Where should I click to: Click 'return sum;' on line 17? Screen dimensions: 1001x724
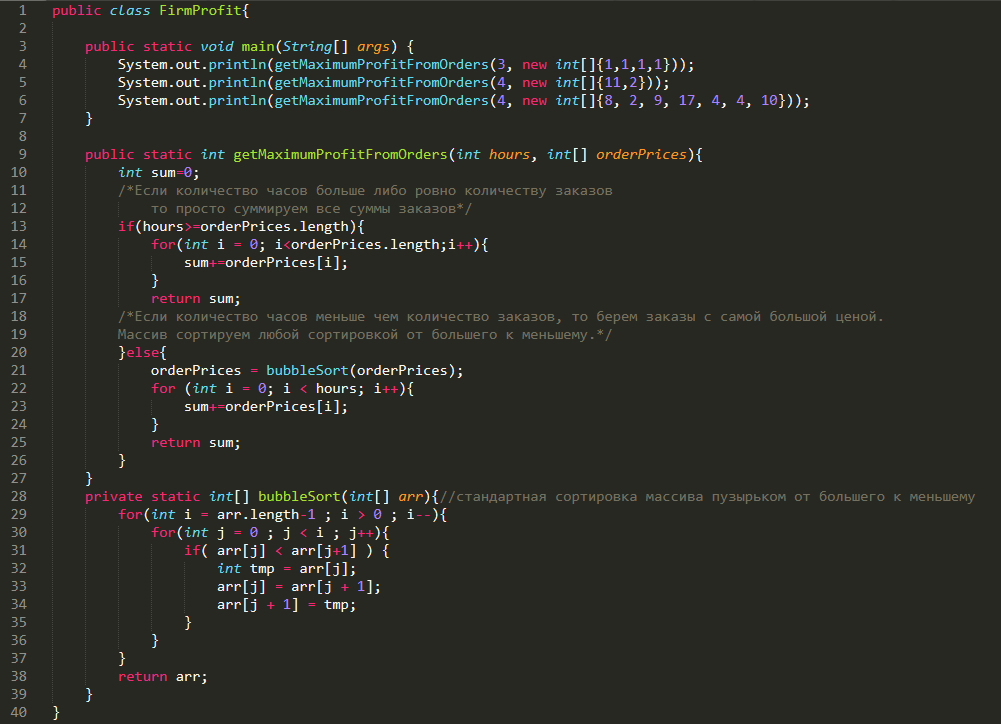click(196, 298)
